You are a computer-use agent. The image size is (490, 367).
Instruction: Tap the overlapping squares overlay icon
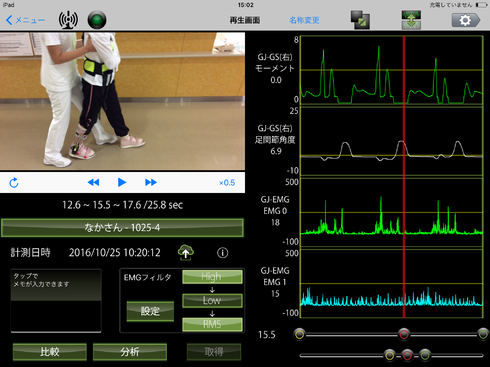click(x=360, y=20)
